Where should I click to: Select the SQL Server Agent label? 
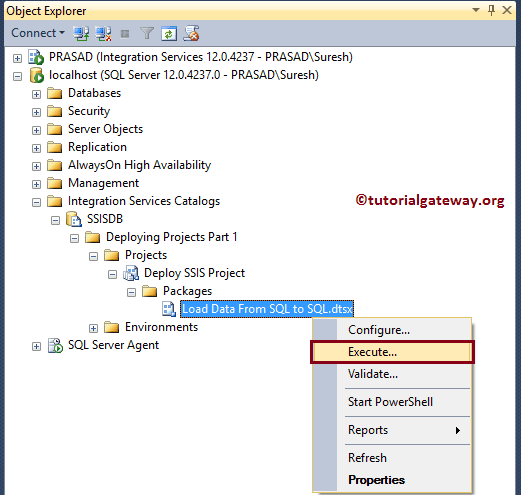[x=113, y=345]
